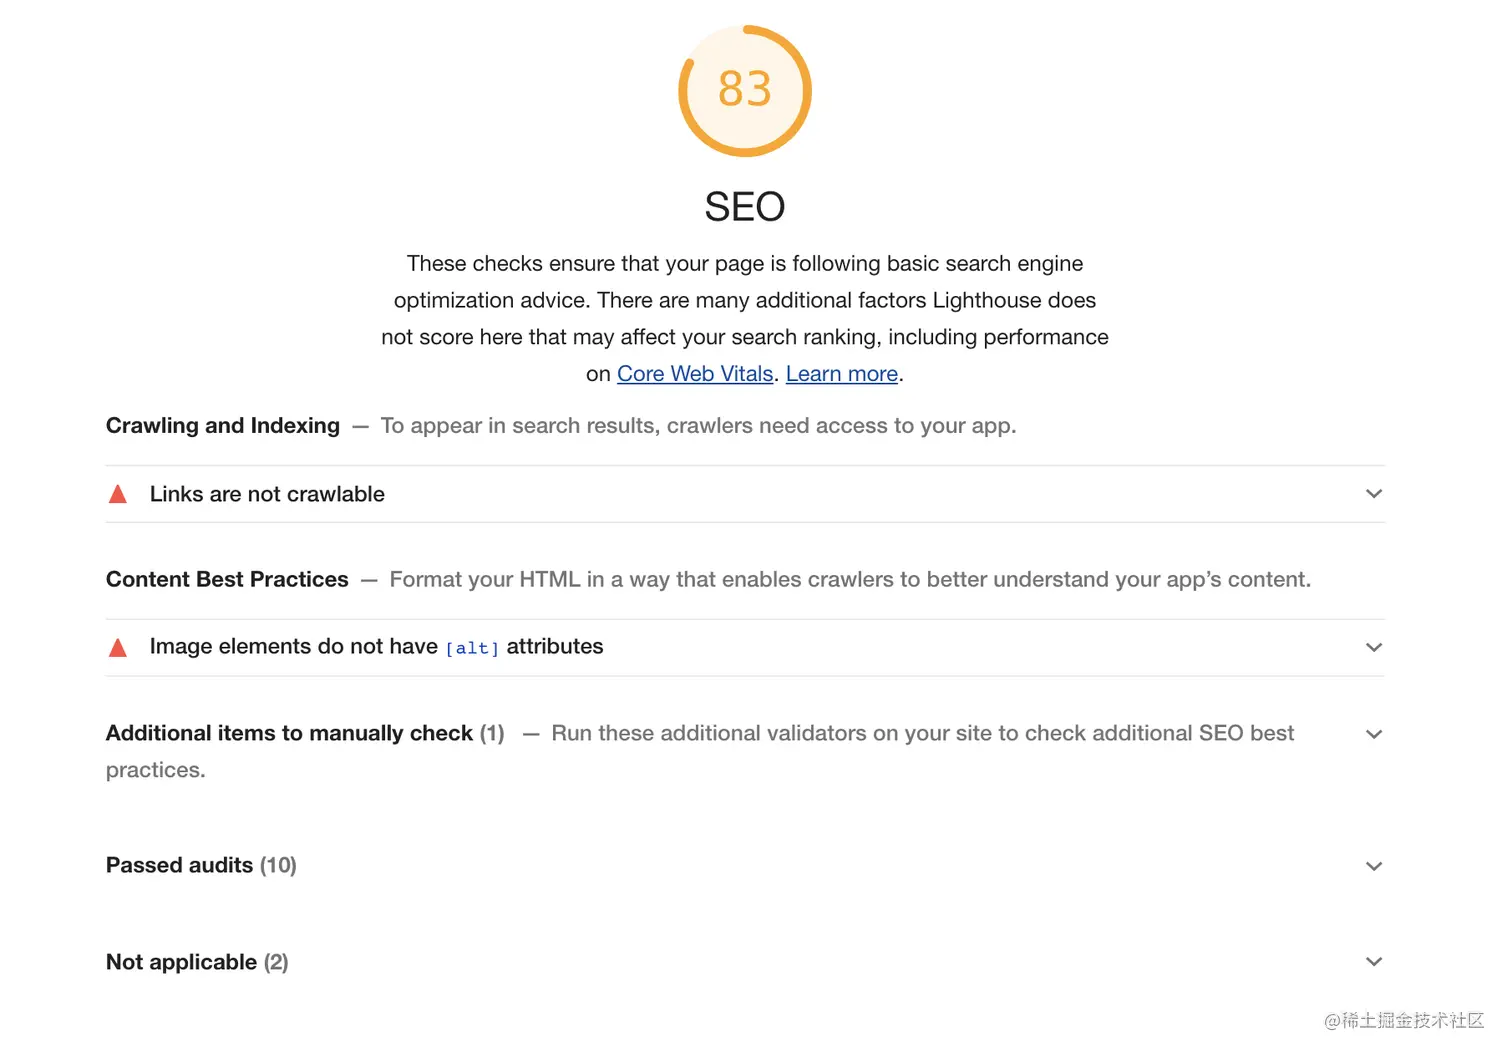Follow the Learn more link
The image size is (1512, 1058).
click(842, 374)
